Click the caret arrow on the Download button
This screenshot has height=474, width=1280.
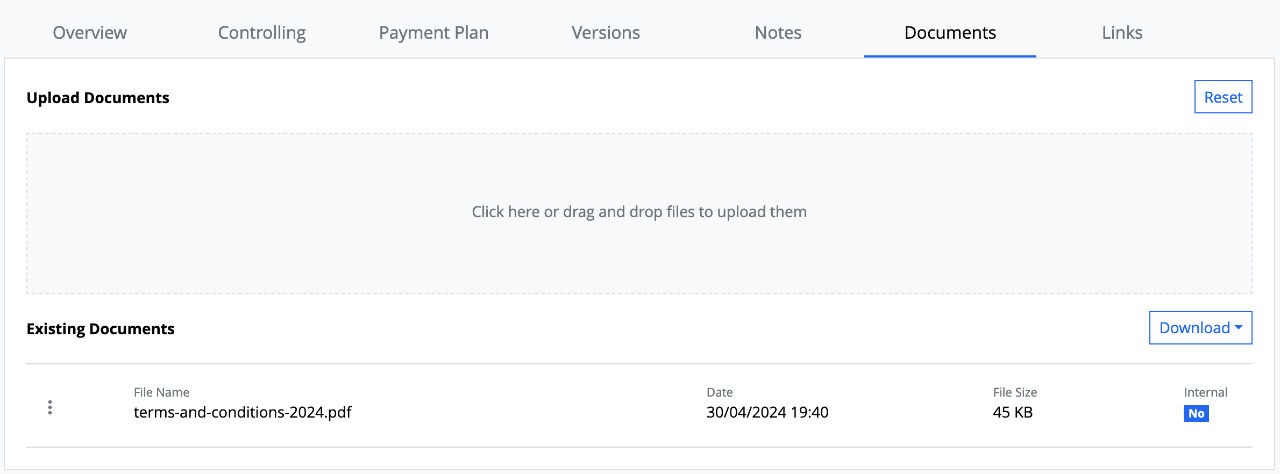1238,328
